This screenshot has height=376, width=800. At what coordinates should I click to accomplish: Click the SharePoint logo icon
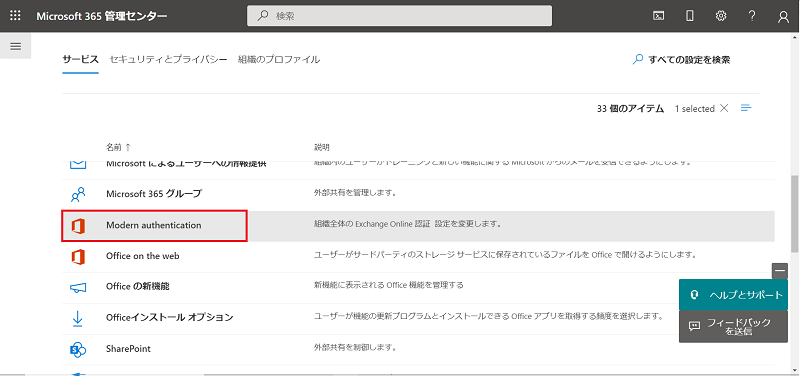(x=78, y=349)
